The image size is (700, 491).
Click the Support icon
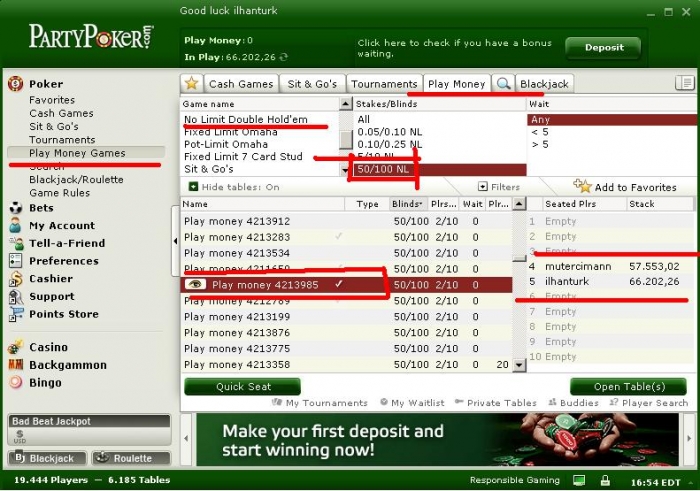[x=16, y=296]
